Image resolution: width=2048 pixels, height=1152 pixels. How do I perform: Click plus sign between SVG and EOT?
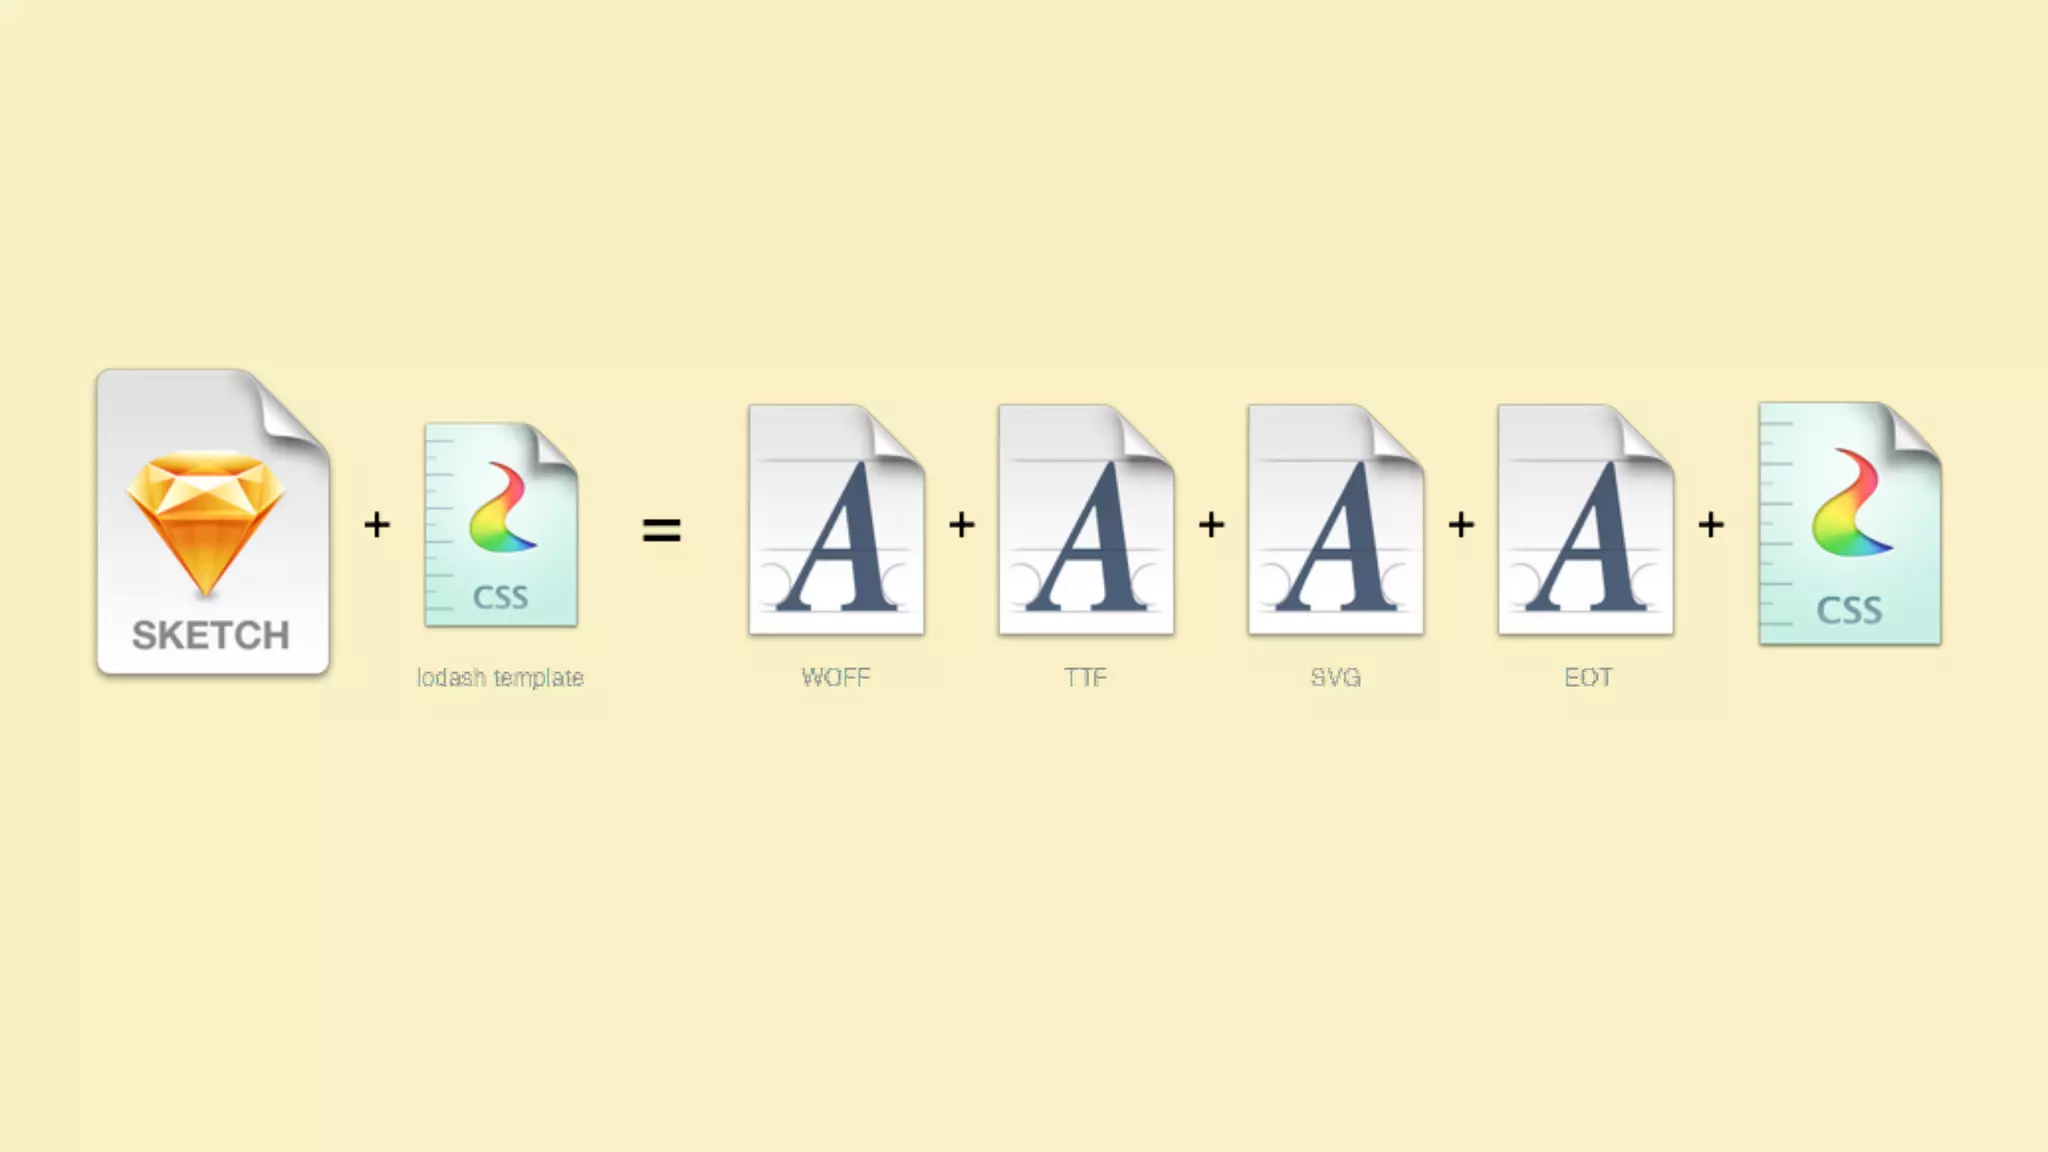tap(1461, 524)
